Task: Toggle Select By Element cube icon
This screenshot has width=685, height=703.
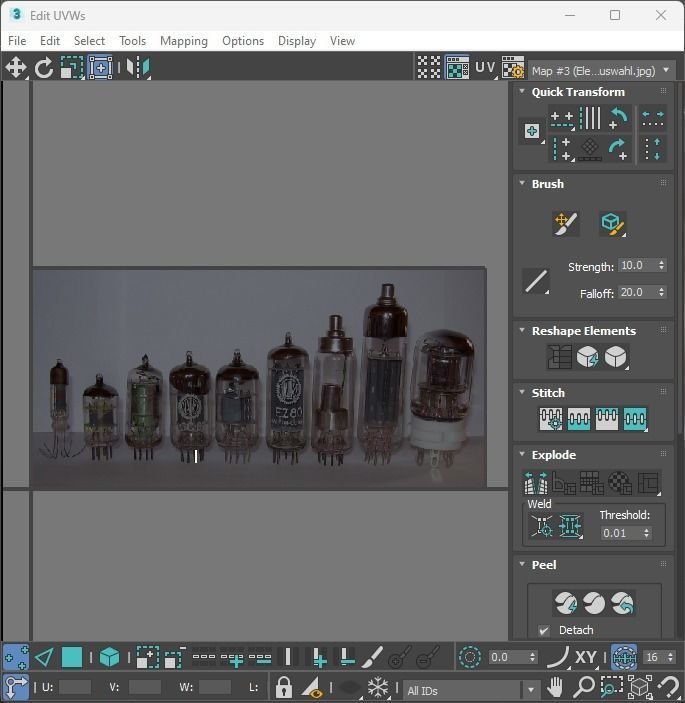Action: [x=109, y=658]
